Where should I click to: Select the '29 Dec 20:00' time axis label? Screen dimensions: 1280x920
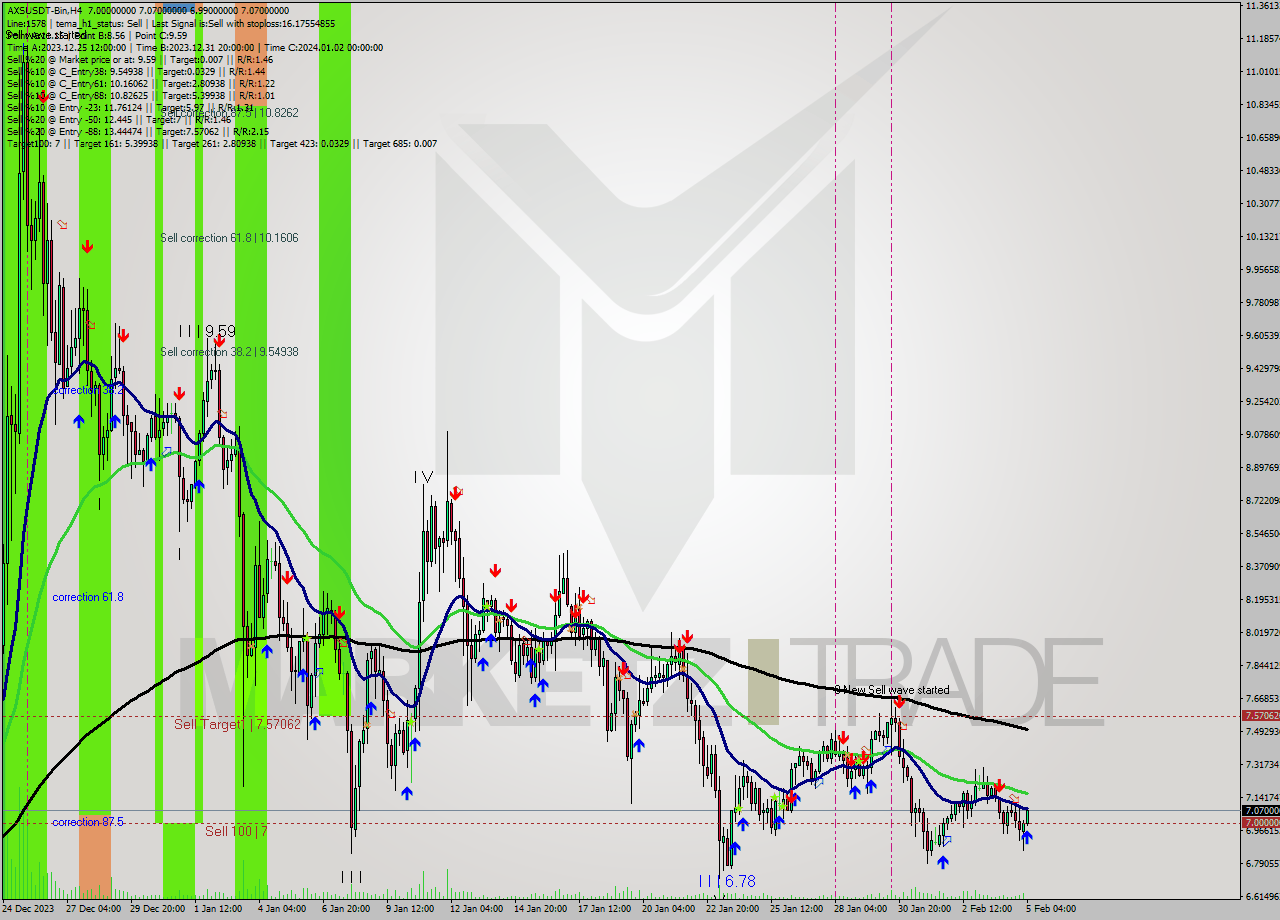point(158,909)
